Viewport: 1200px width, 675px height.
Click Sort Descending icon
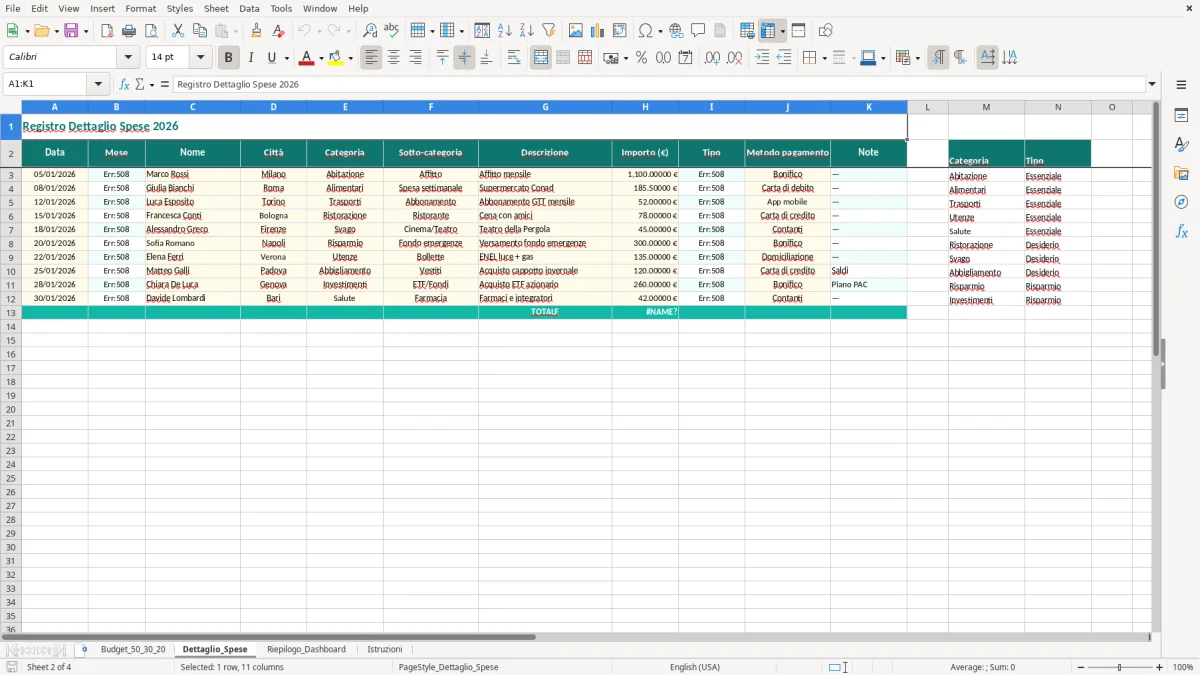pos(527,31)
